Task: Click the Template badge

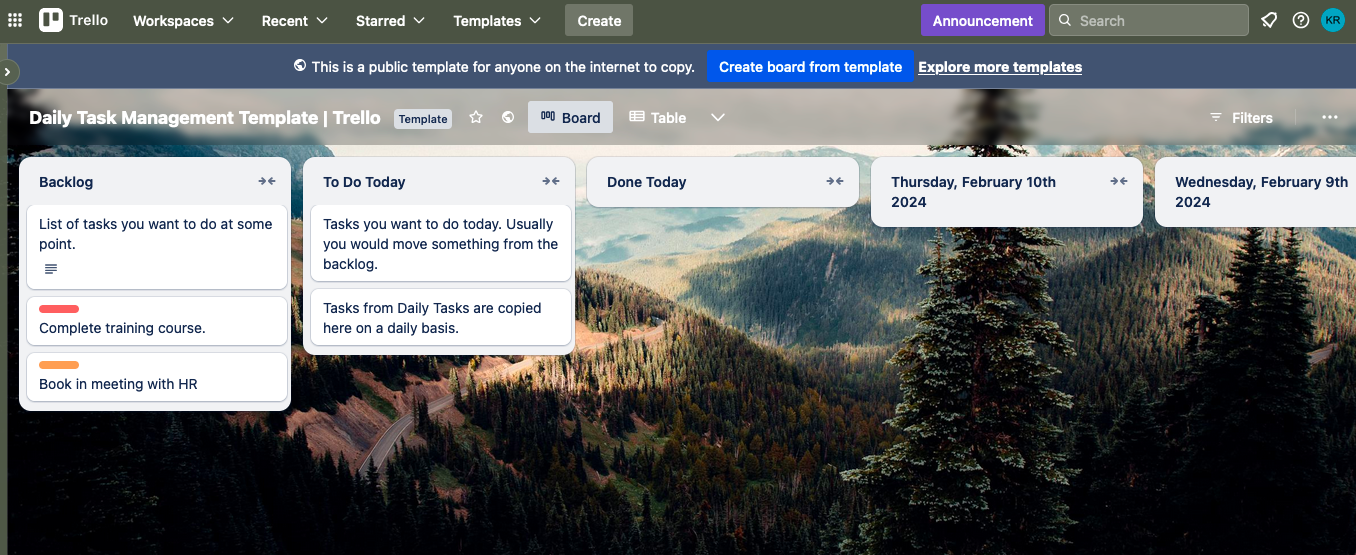Action: (x=423, y=119)
